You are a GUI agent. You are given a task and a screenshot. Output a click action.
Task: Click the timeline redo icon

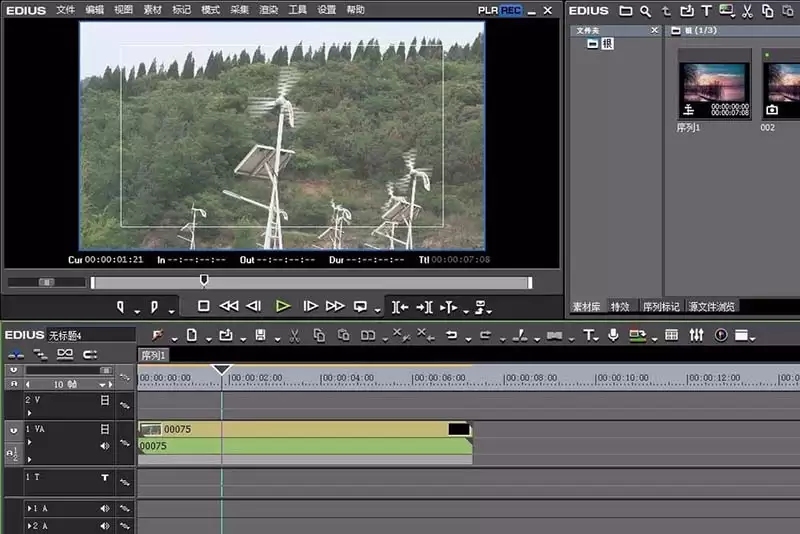[x=485, y=335]
